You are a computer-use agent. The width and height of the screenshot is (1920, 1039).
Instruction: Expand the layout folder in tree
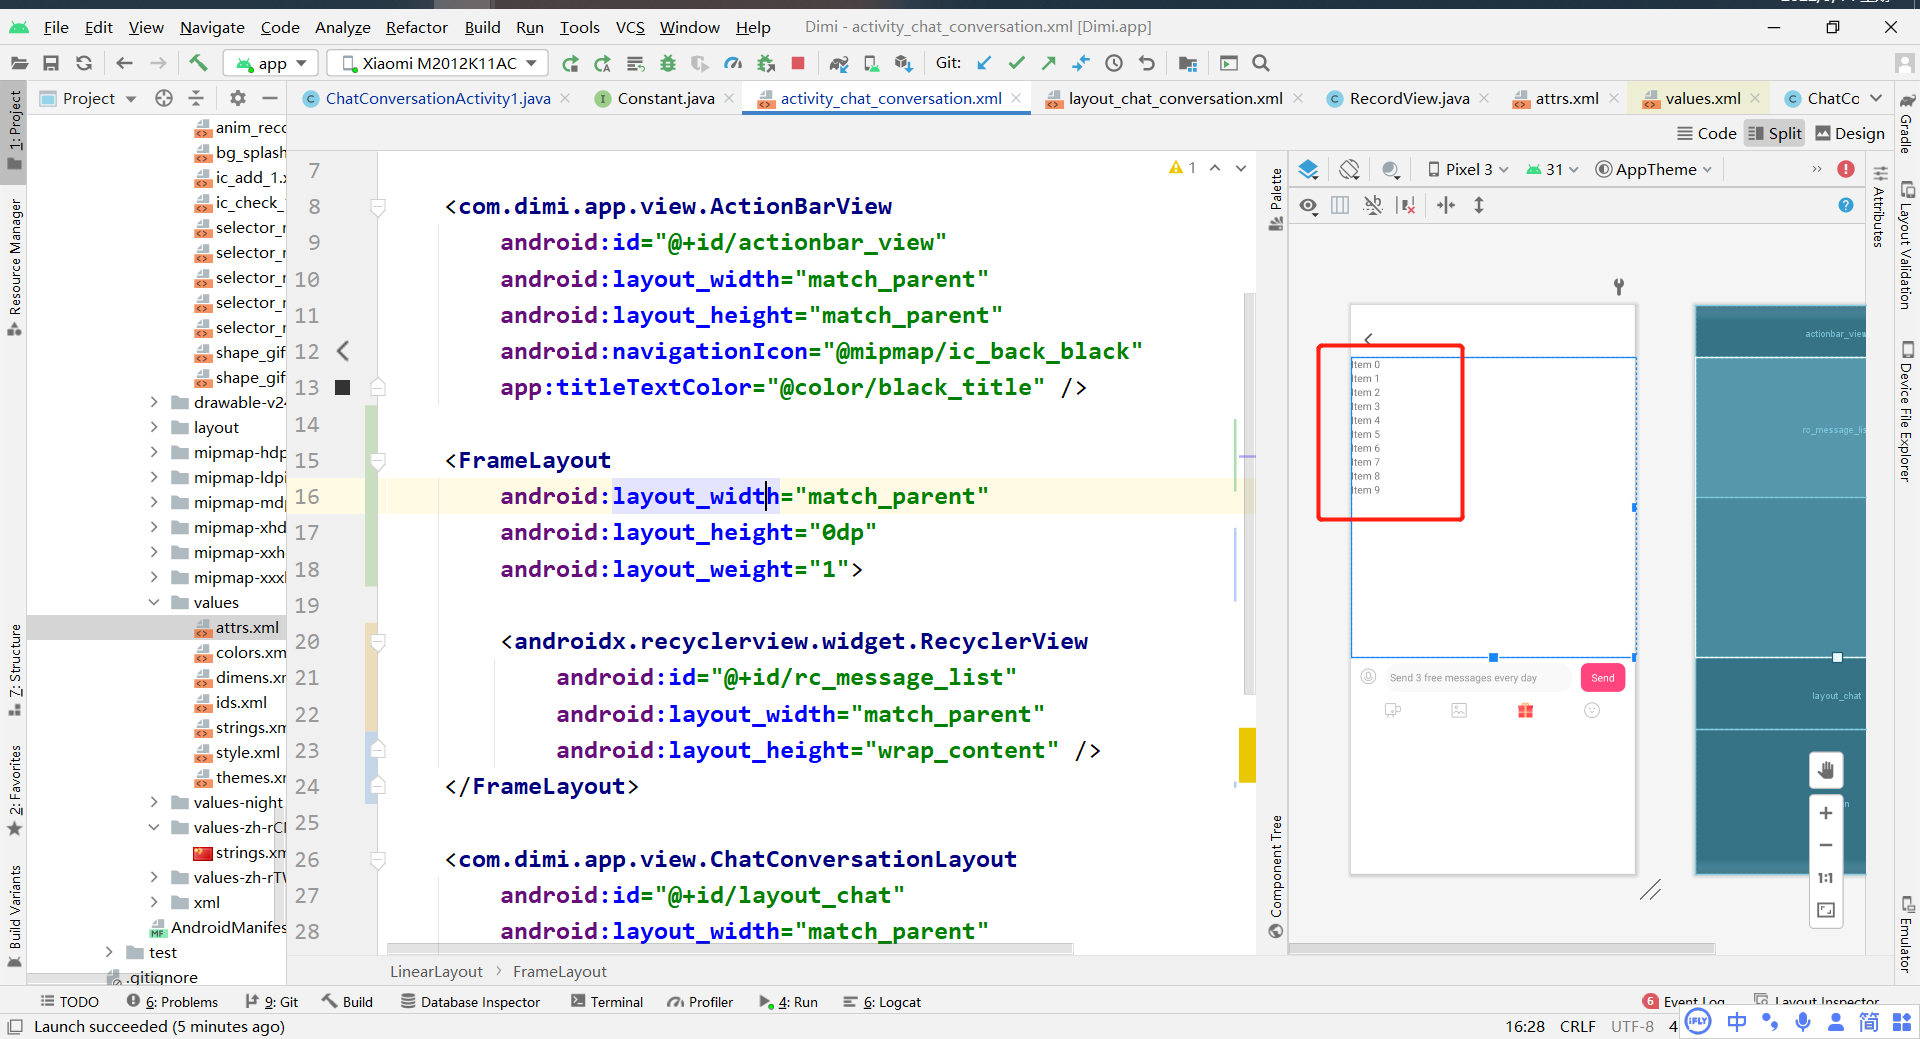[x=154, y=427]
